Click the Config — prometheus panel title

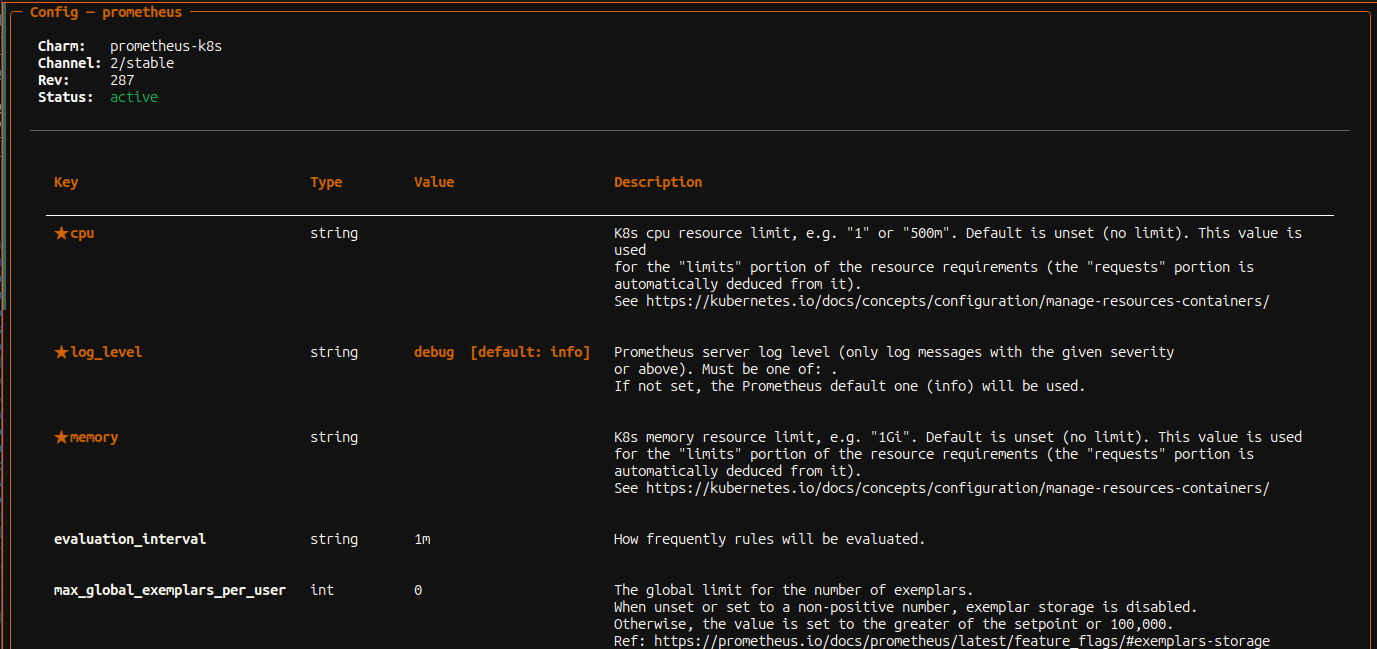[x=106, y=13]
